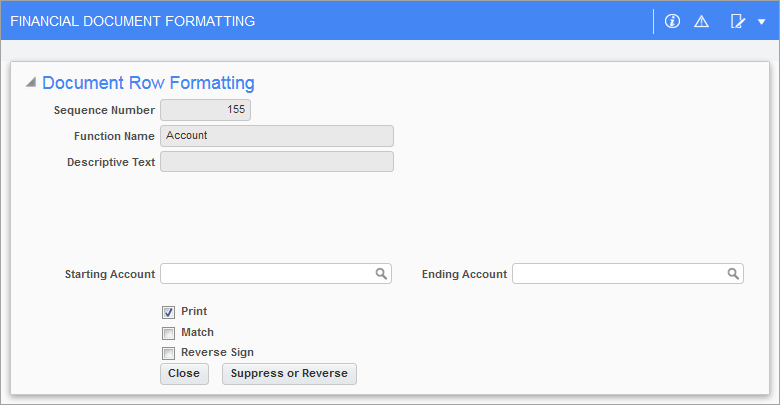Uncheck the Print checkbox
Viewport: 780px width, 405px height.
tap(169, 312)
